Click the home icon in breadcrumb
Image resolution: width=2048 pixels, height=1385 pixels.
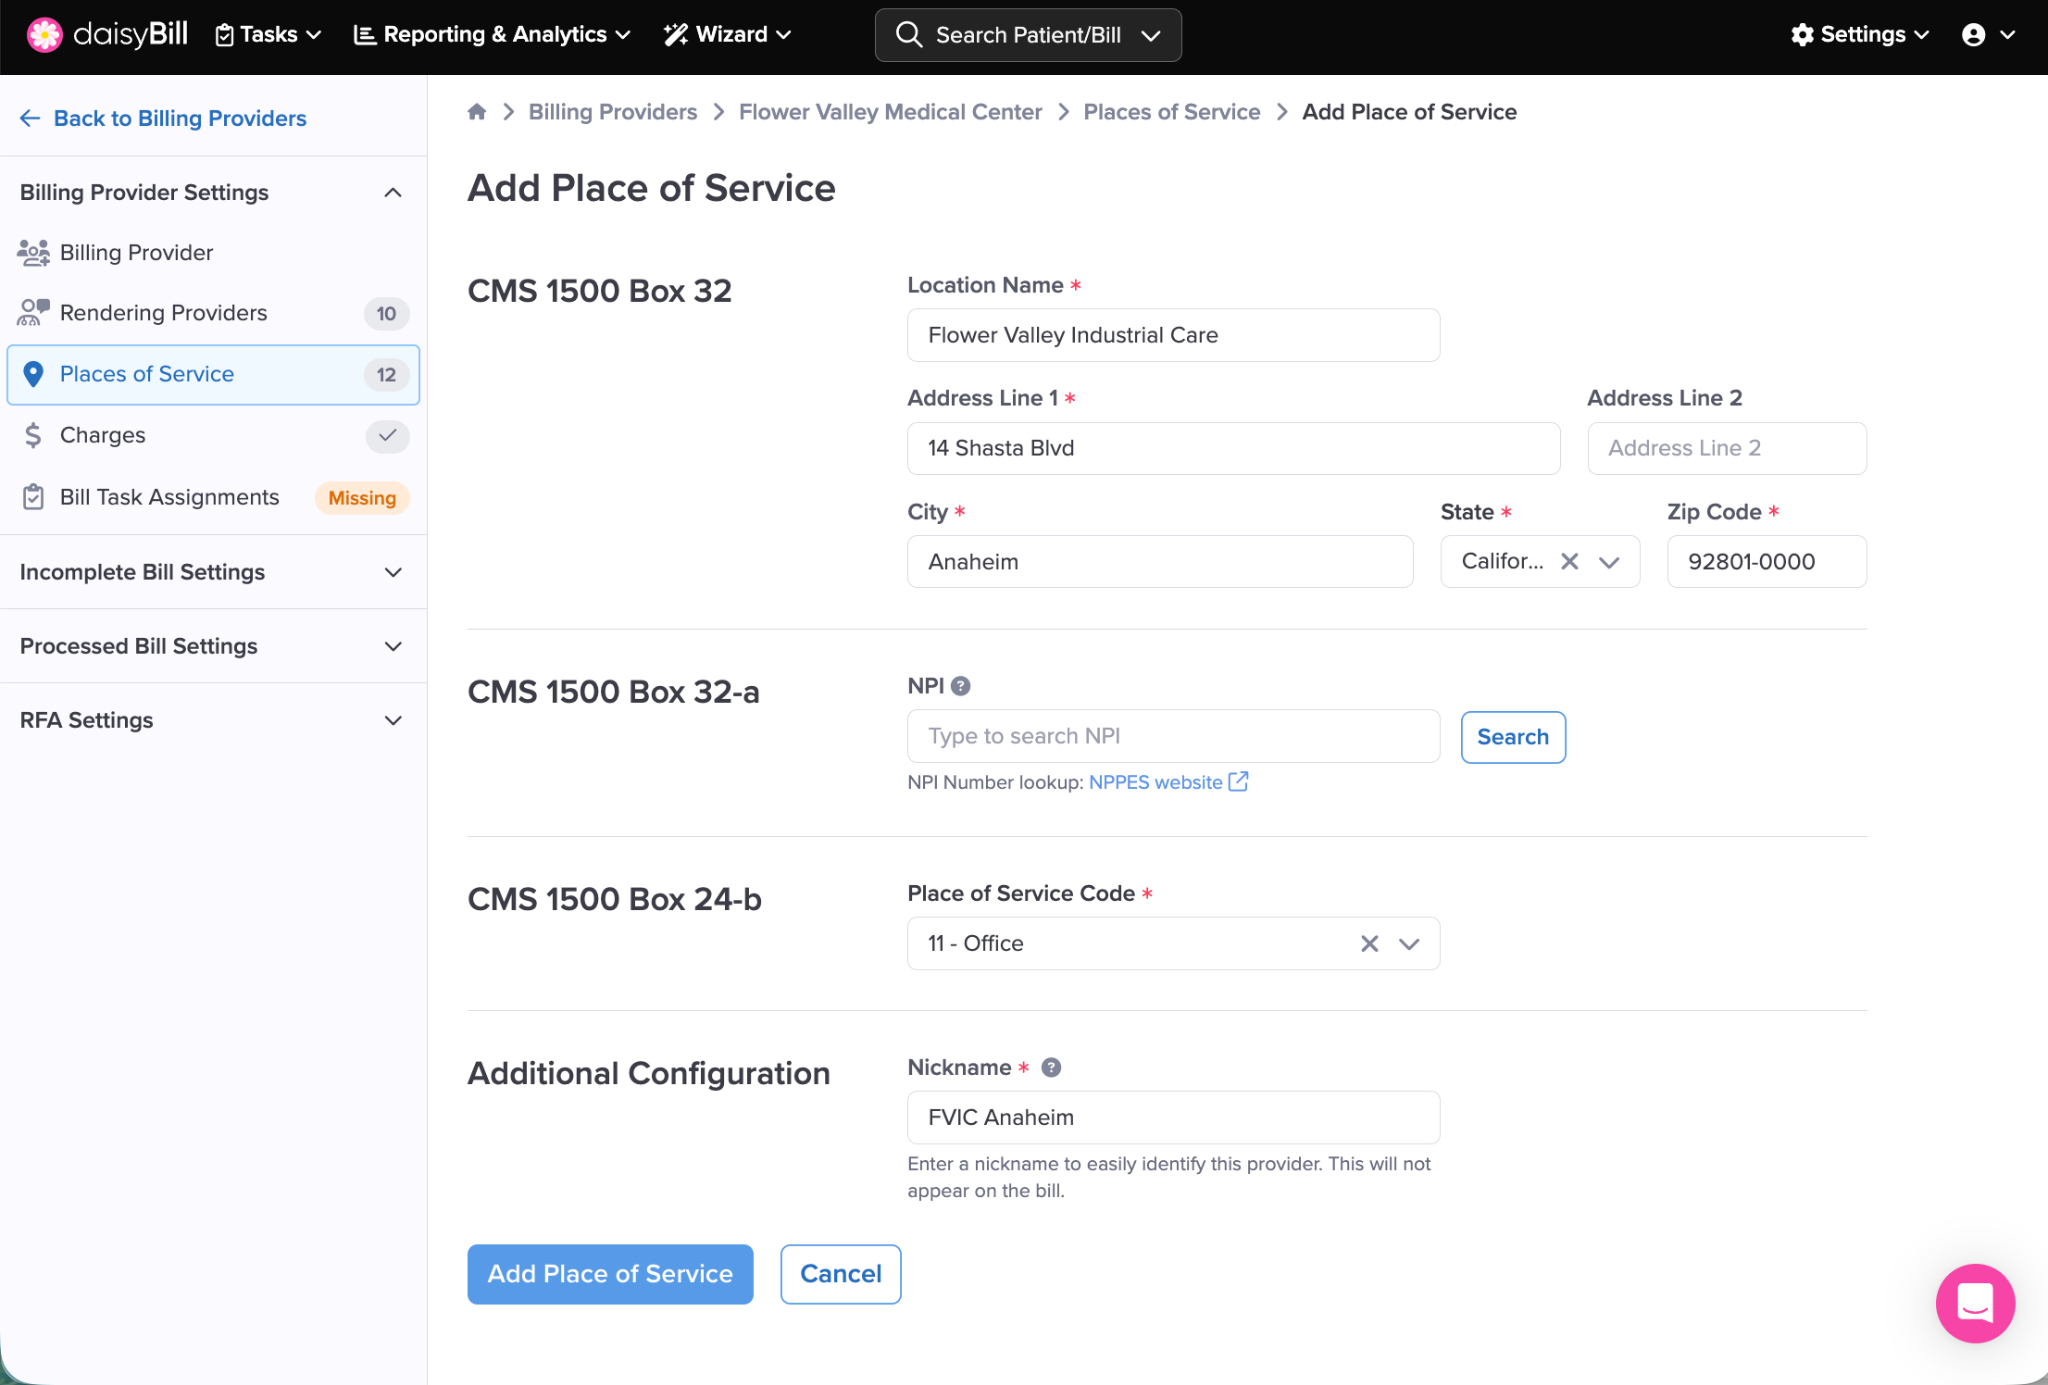pyautogui.click(x=477, y=112)
